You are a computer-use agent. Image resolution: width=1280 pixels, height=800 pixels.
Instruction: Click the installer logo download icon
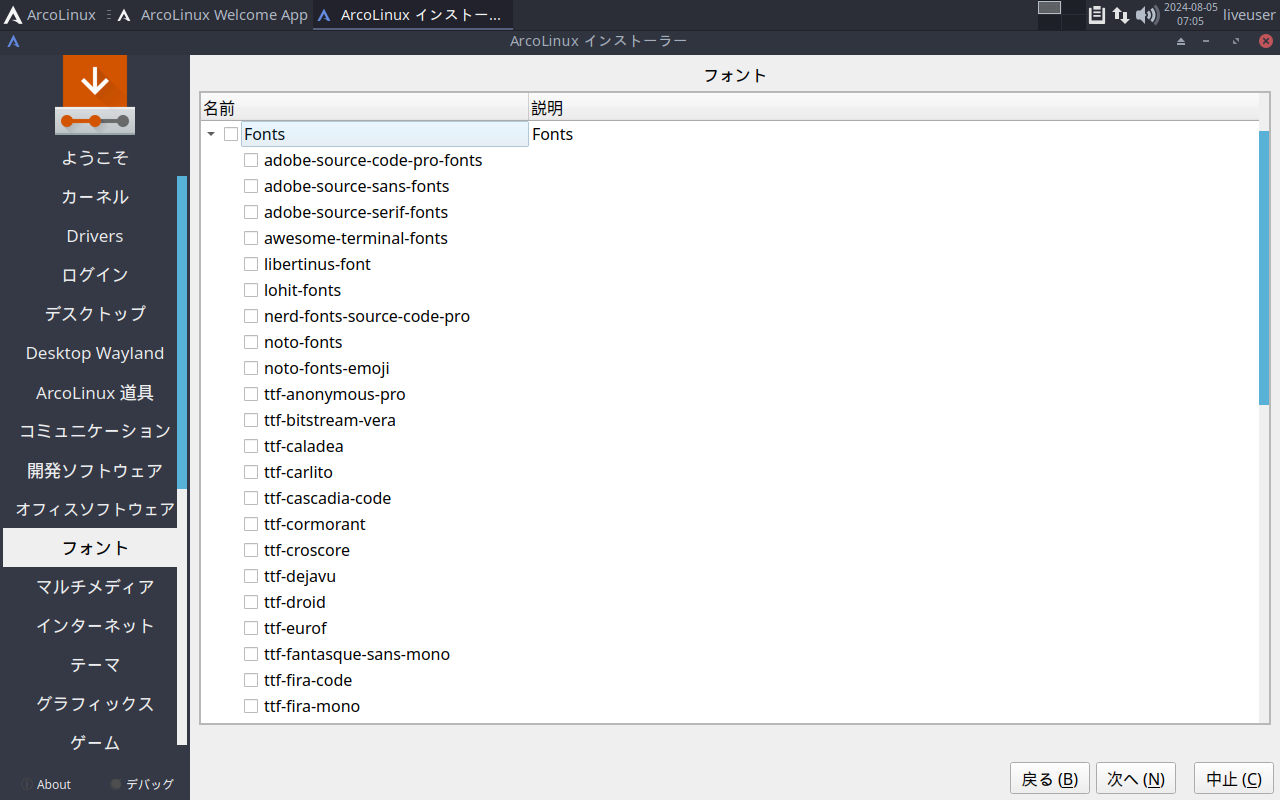[x=95, y=95]
